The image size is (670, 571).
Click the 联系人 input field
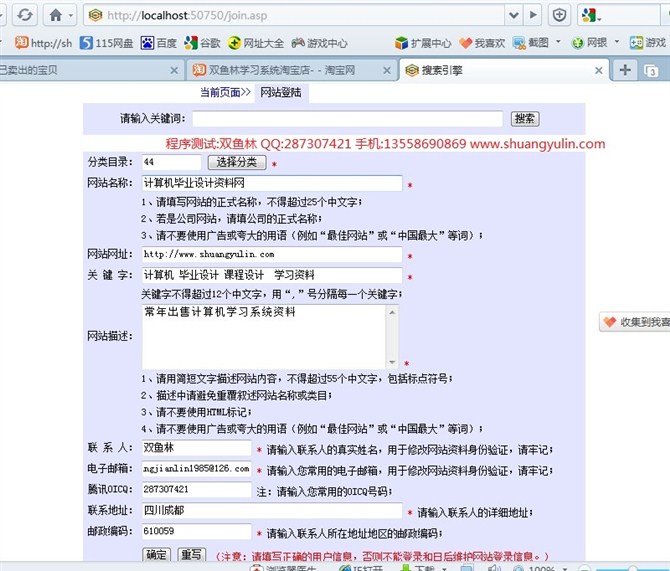(x=197, y=448)
